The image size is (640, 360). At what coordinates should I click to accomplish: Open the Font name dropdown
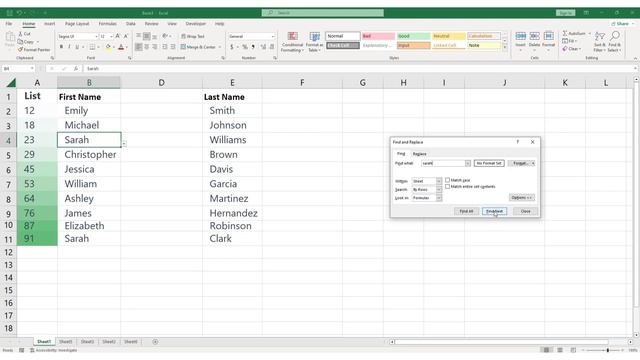(96, 36)
